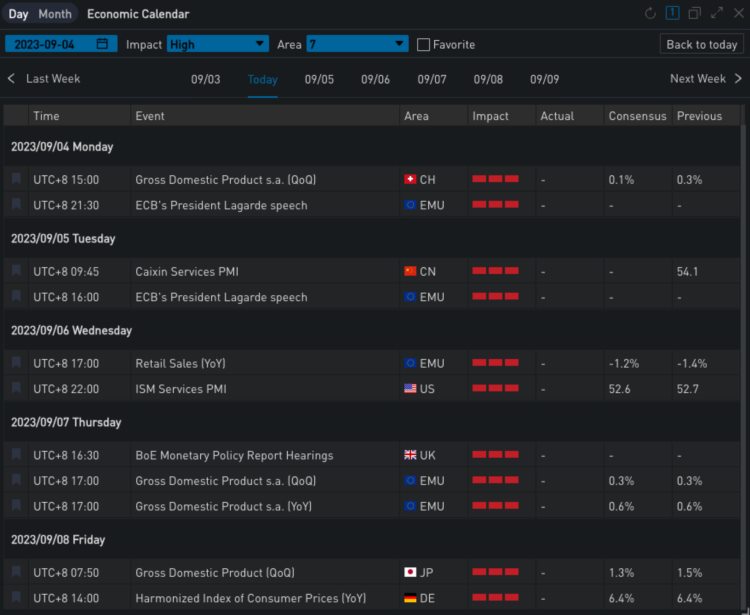Click the pop-out window icon
Image resolution: width=750 pixels, height=615 pixels.
pos(695,14)
